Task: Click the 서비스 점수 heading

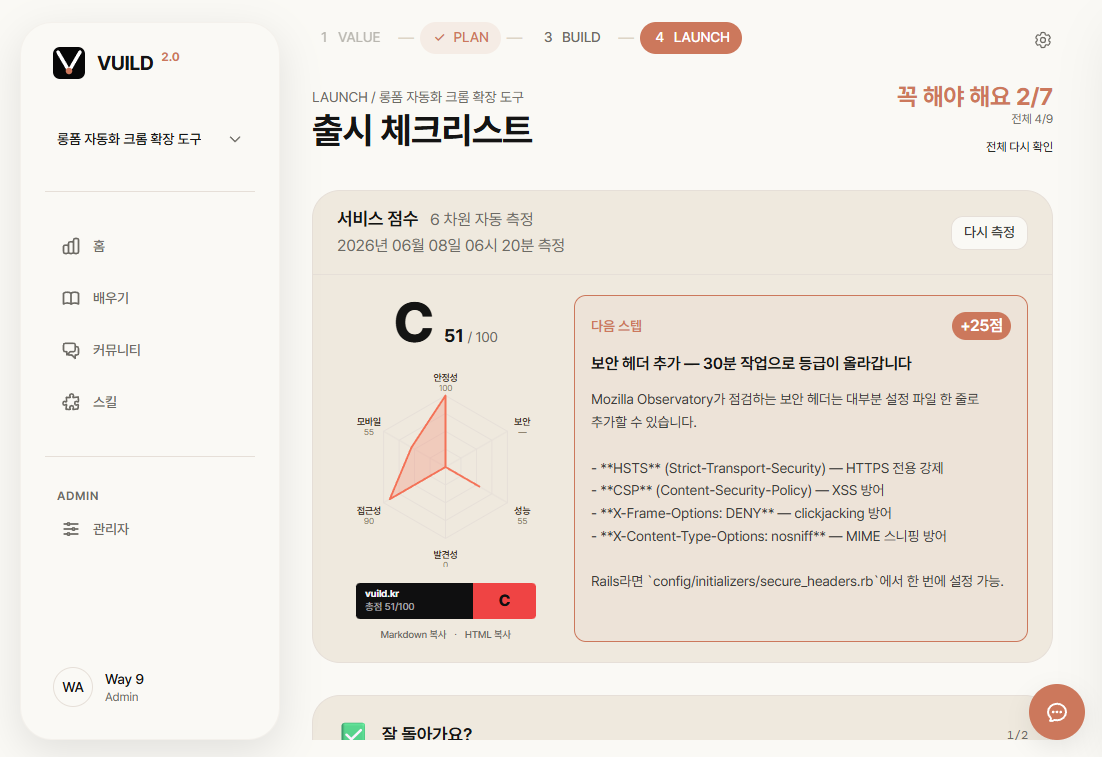Action: [377, 219]
